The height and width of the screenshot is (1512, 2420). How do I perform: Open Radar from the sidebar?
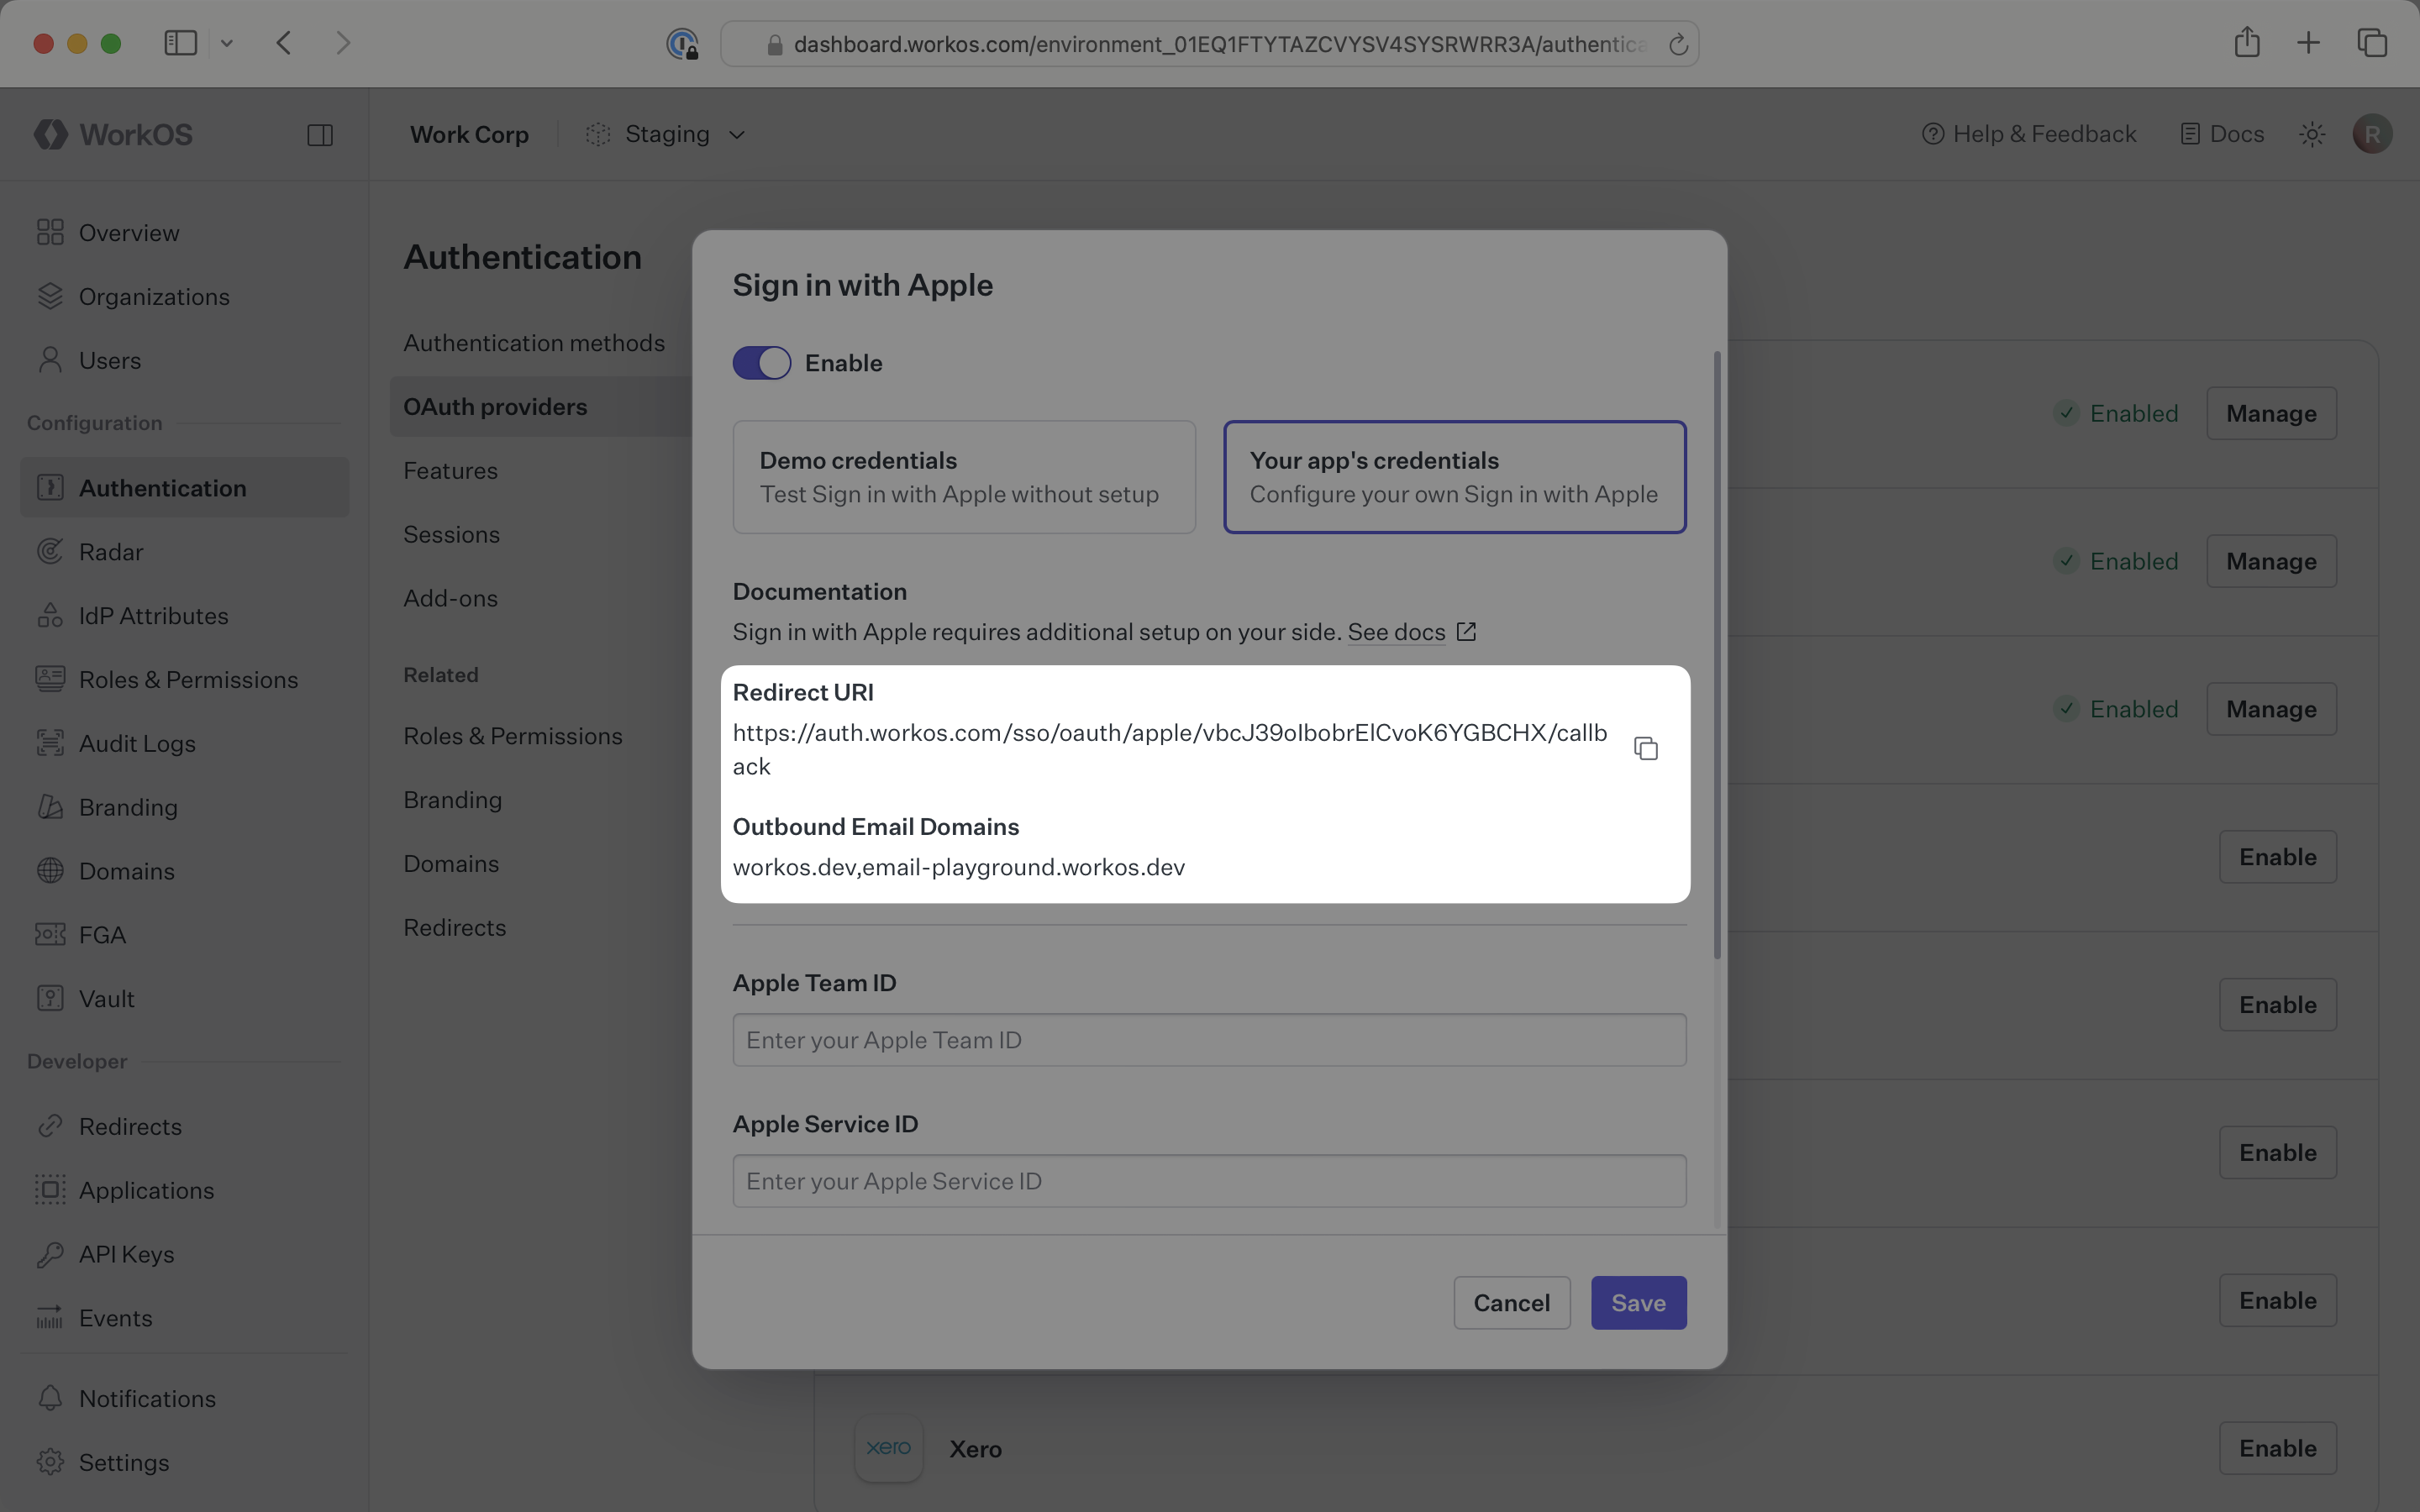111,552
